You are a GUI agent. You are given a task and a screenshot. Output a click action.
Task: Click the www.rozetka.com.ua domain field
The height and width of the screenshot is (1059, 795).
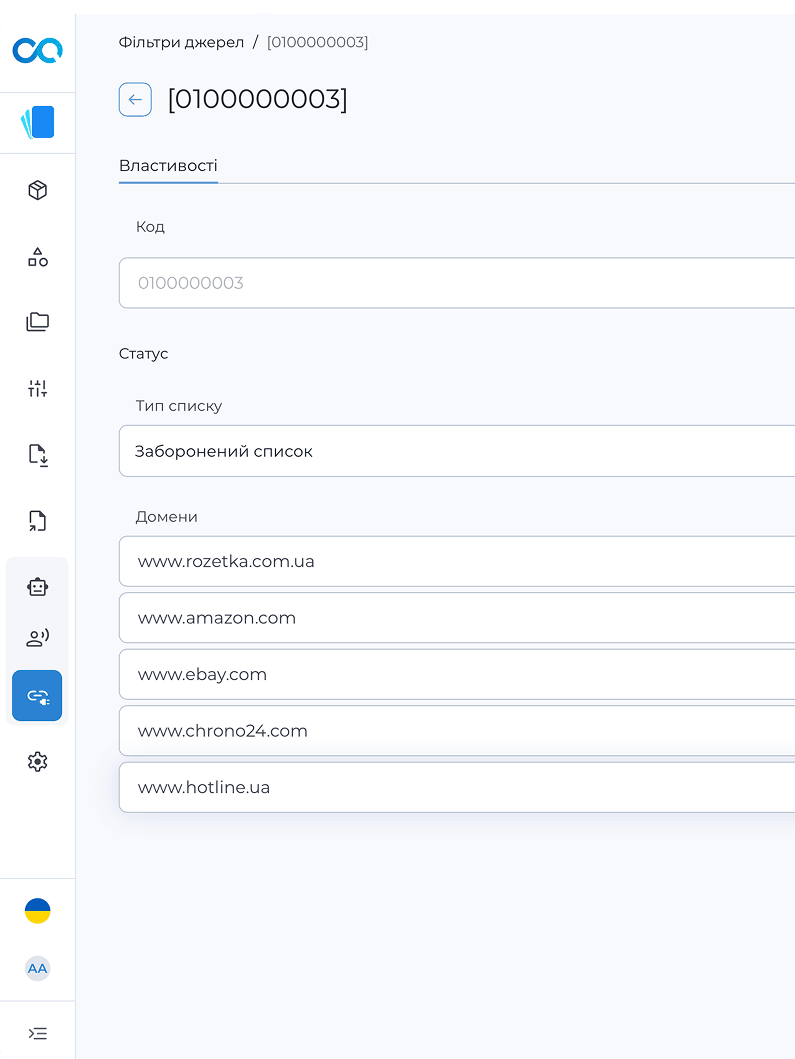click(x=457, y=561)
